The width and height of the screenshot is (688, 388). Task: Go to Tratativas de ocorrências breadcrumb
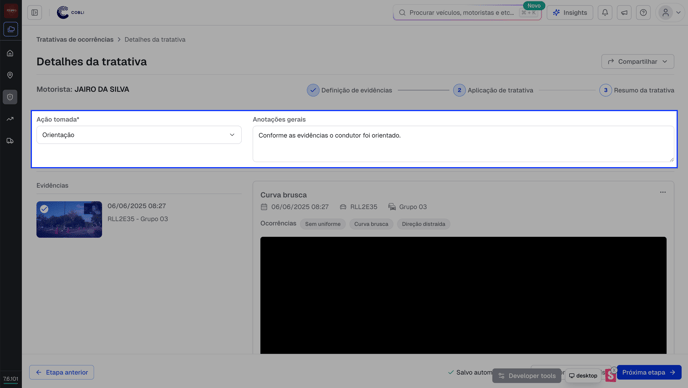[75, 40]
